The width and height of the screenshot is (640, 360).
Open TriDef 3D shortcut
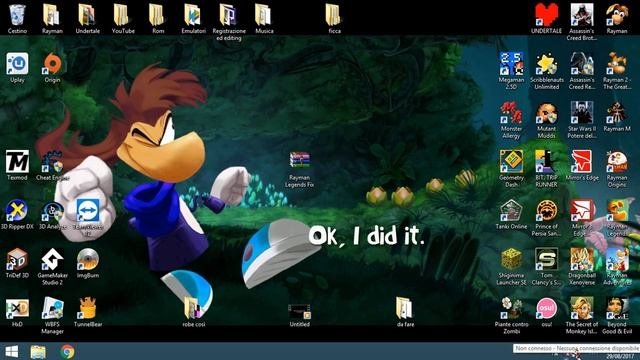click(x=17, y=260)
